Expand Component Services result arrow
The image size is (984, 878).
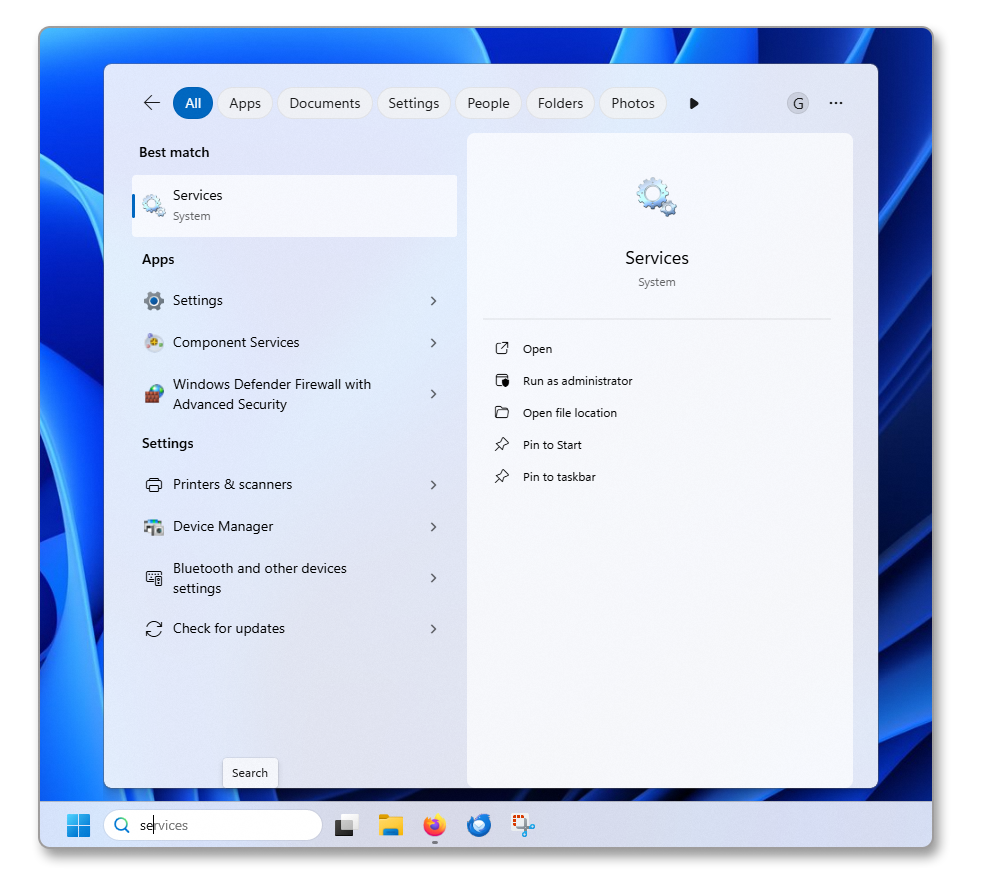pyautogui.click(x=433, y=343)
